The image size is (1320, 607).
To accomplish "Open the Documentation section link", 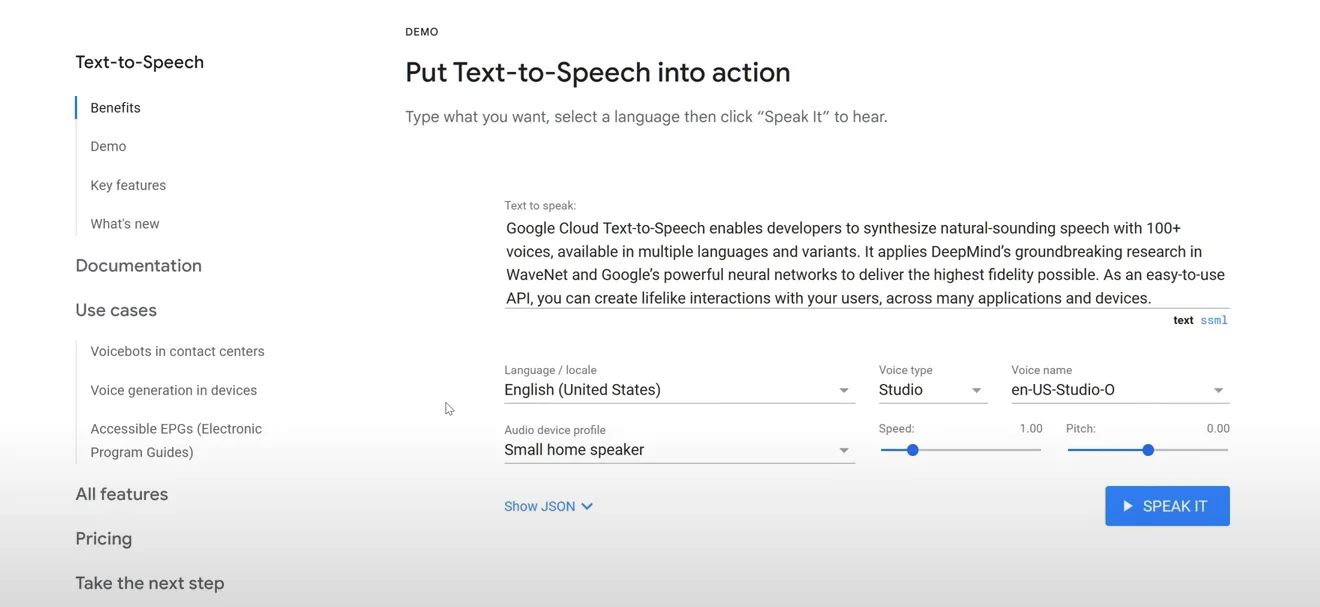I will [139, 265].
